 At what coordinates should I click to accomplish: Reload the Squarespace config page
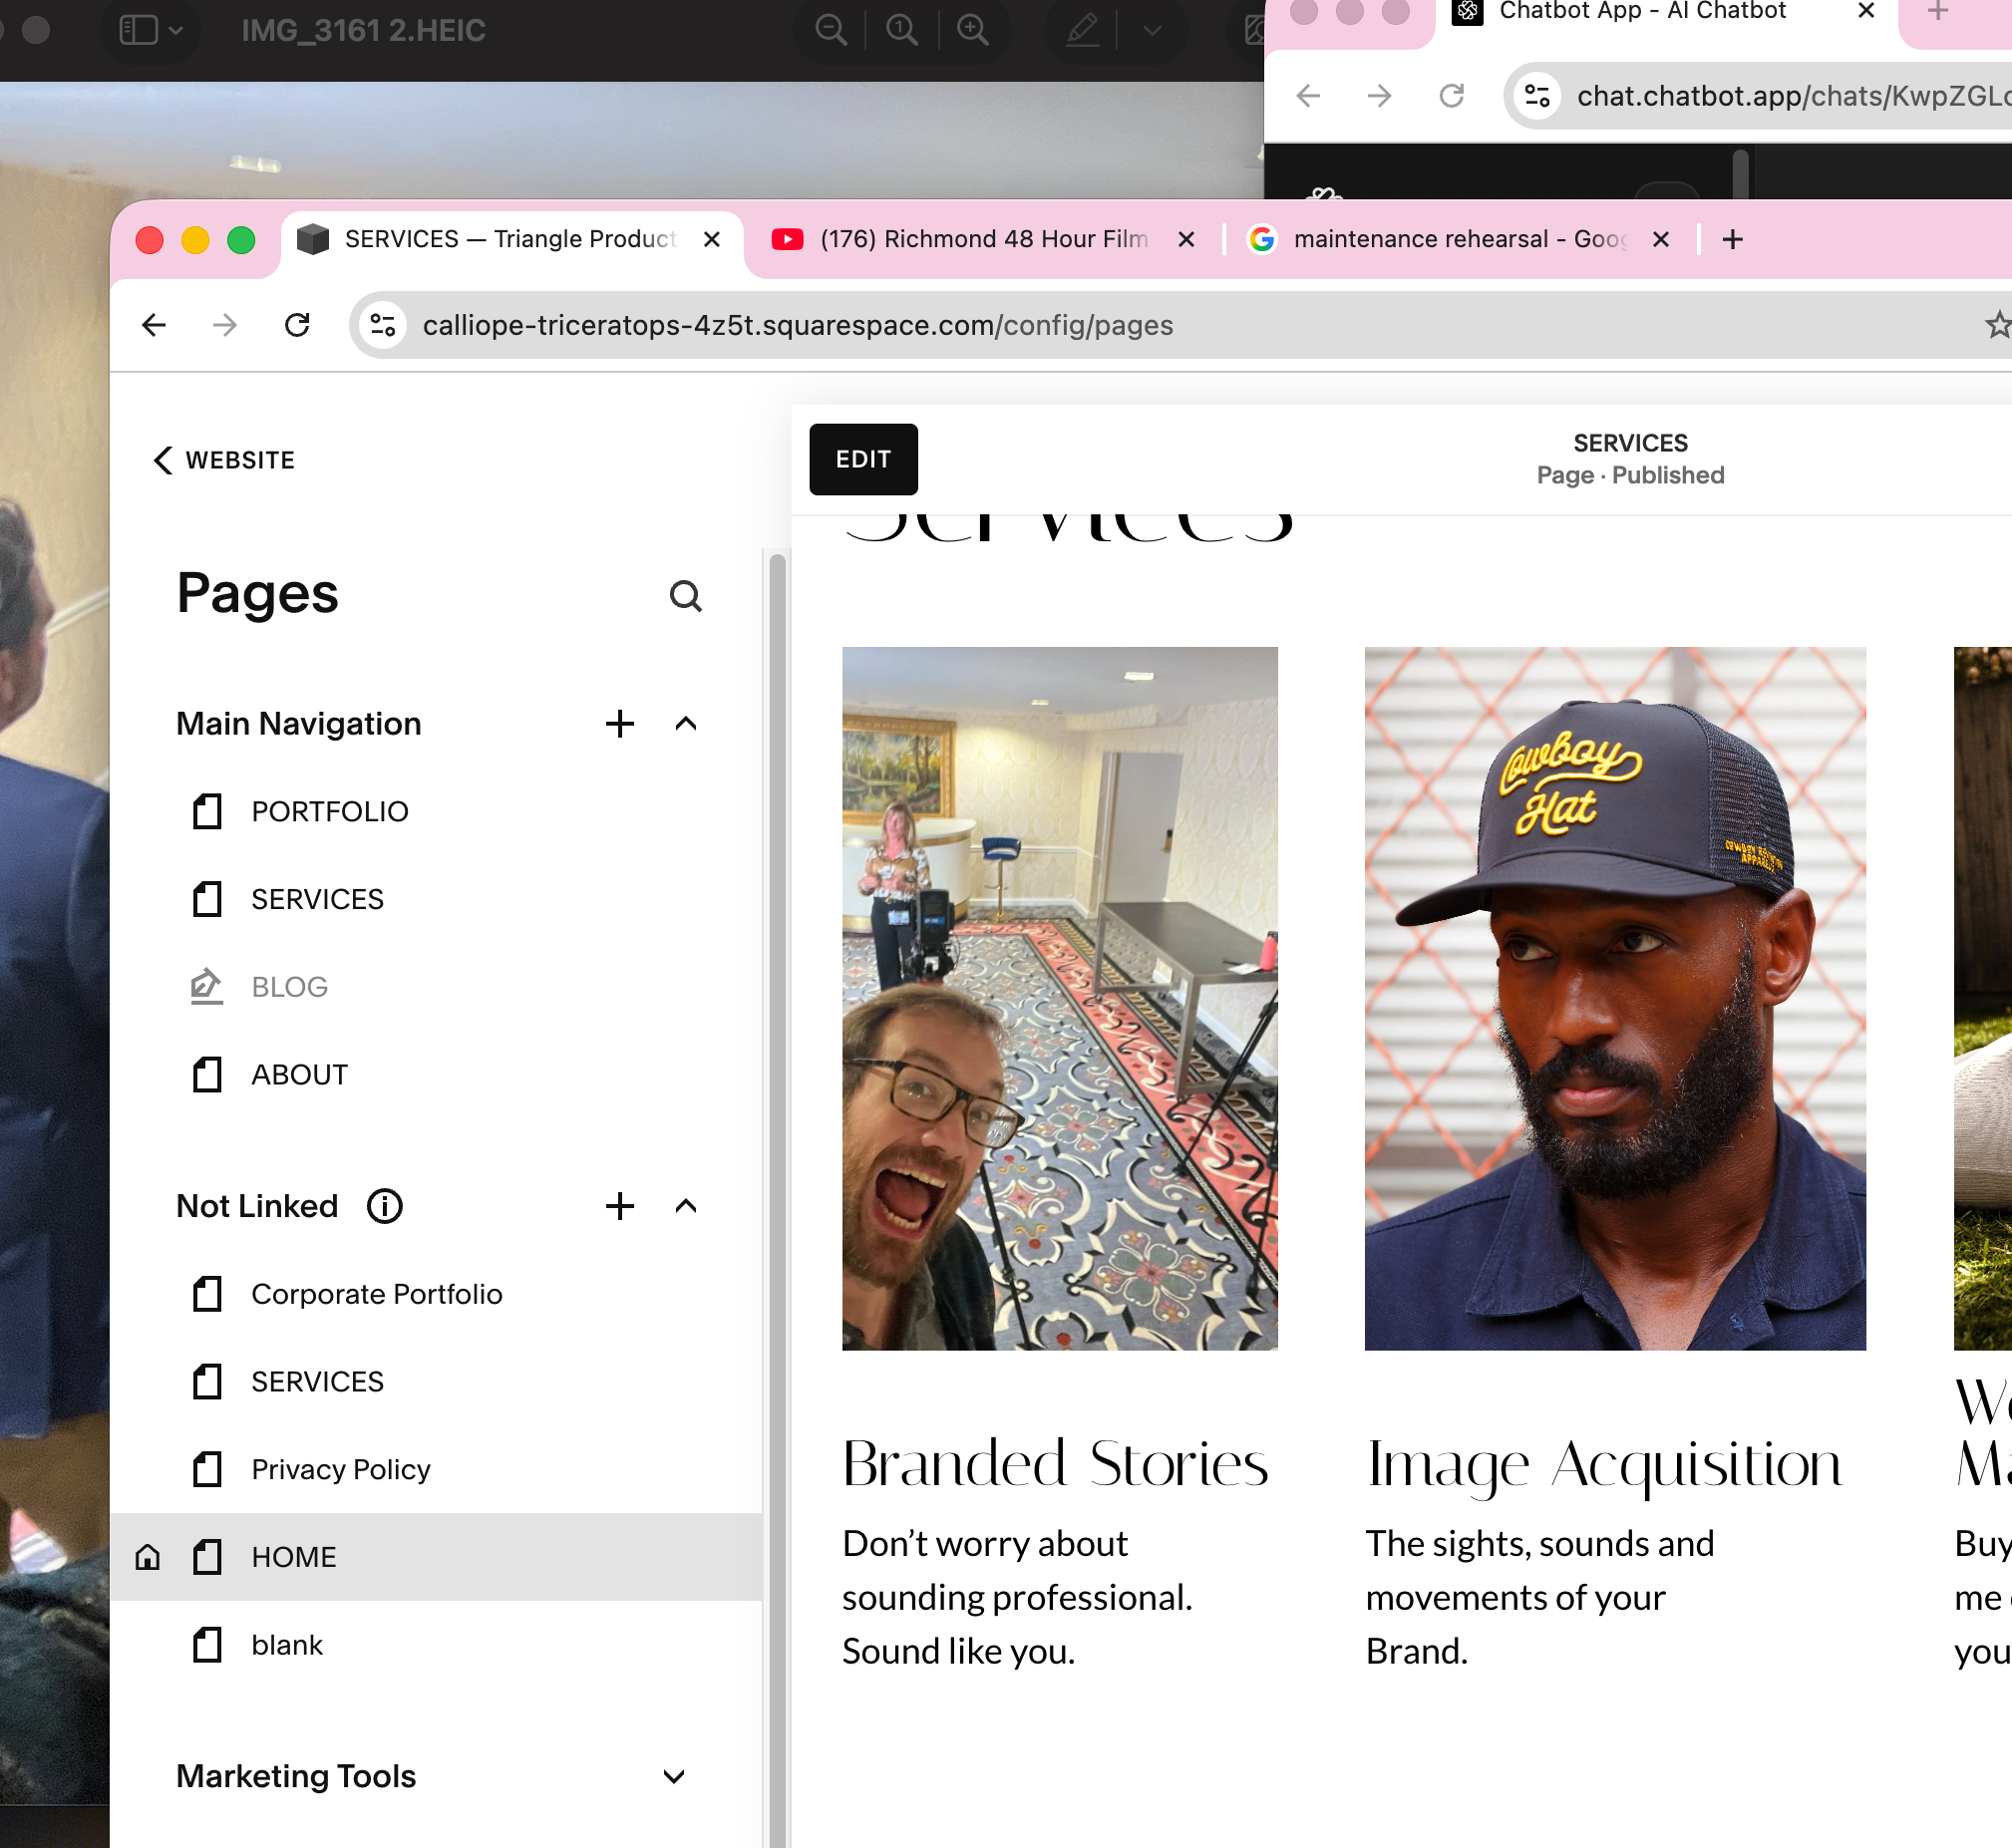coord(296,325)
